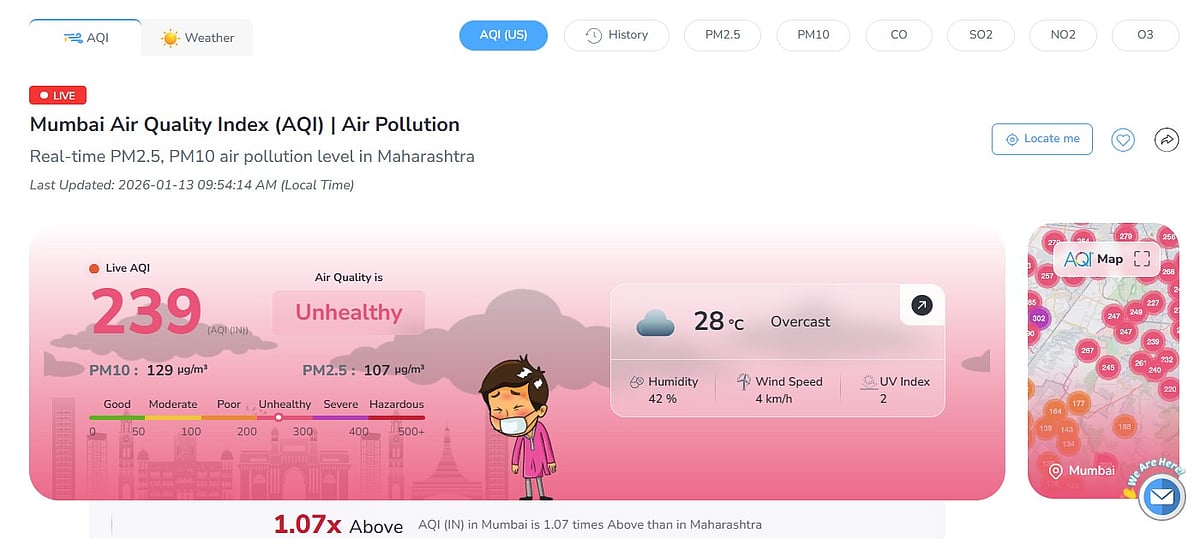
Task: Click the 302 purple map marker
Action: point(1038,318)
